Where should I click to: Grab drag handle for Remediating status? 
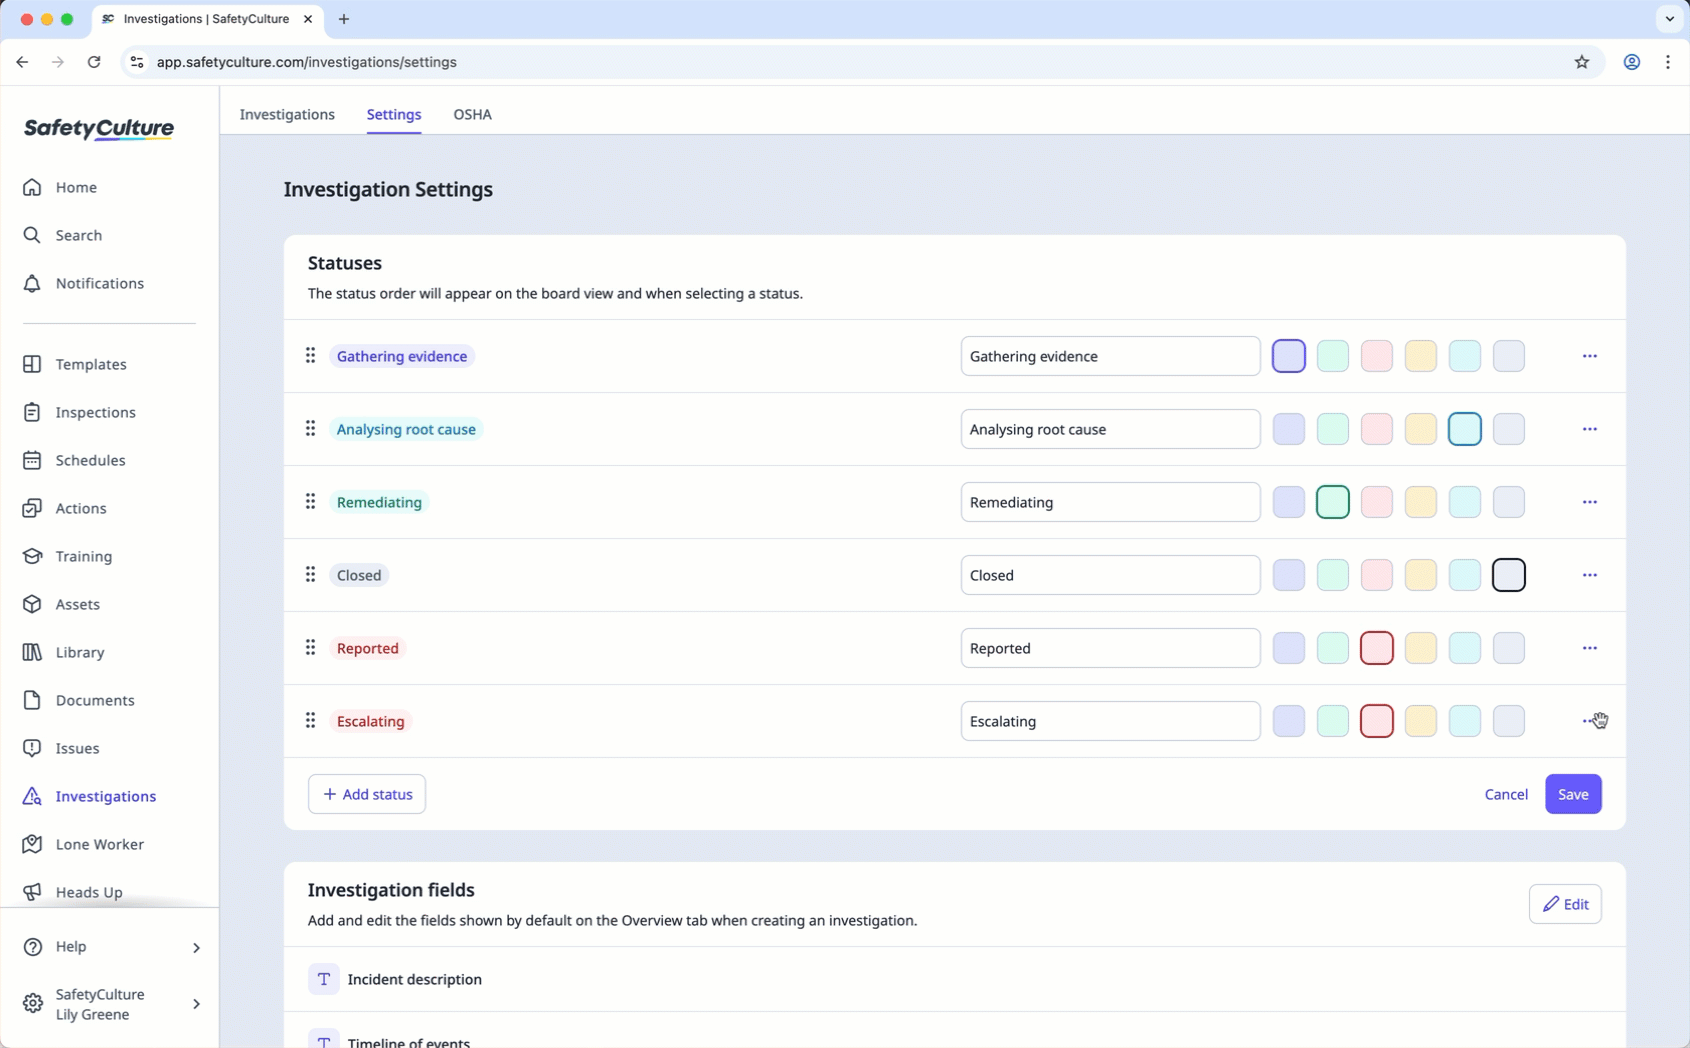click(310, 501)
